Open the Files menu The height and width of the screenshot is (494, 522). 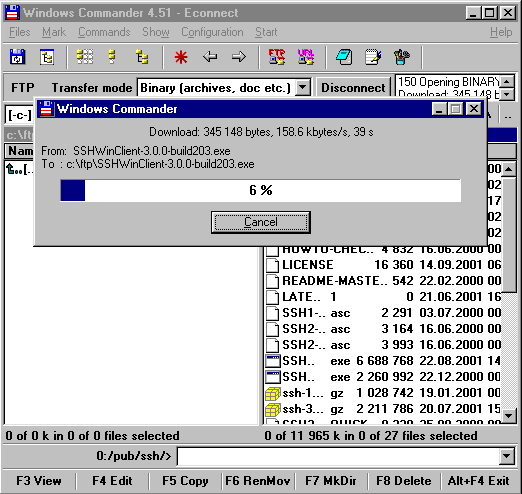pos(20,32)
